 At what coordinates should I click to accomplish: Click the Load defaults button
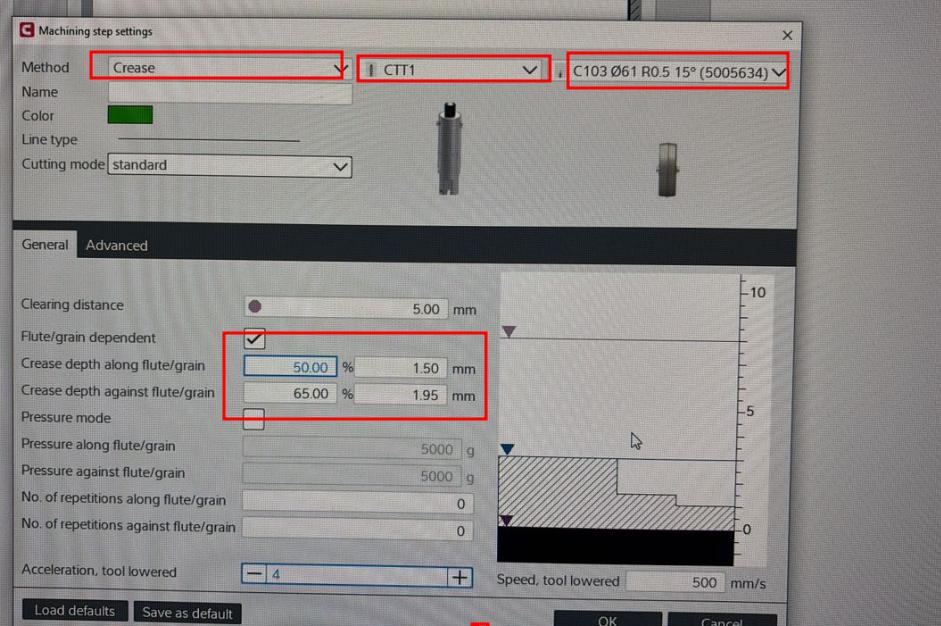(x=75, y=610)
